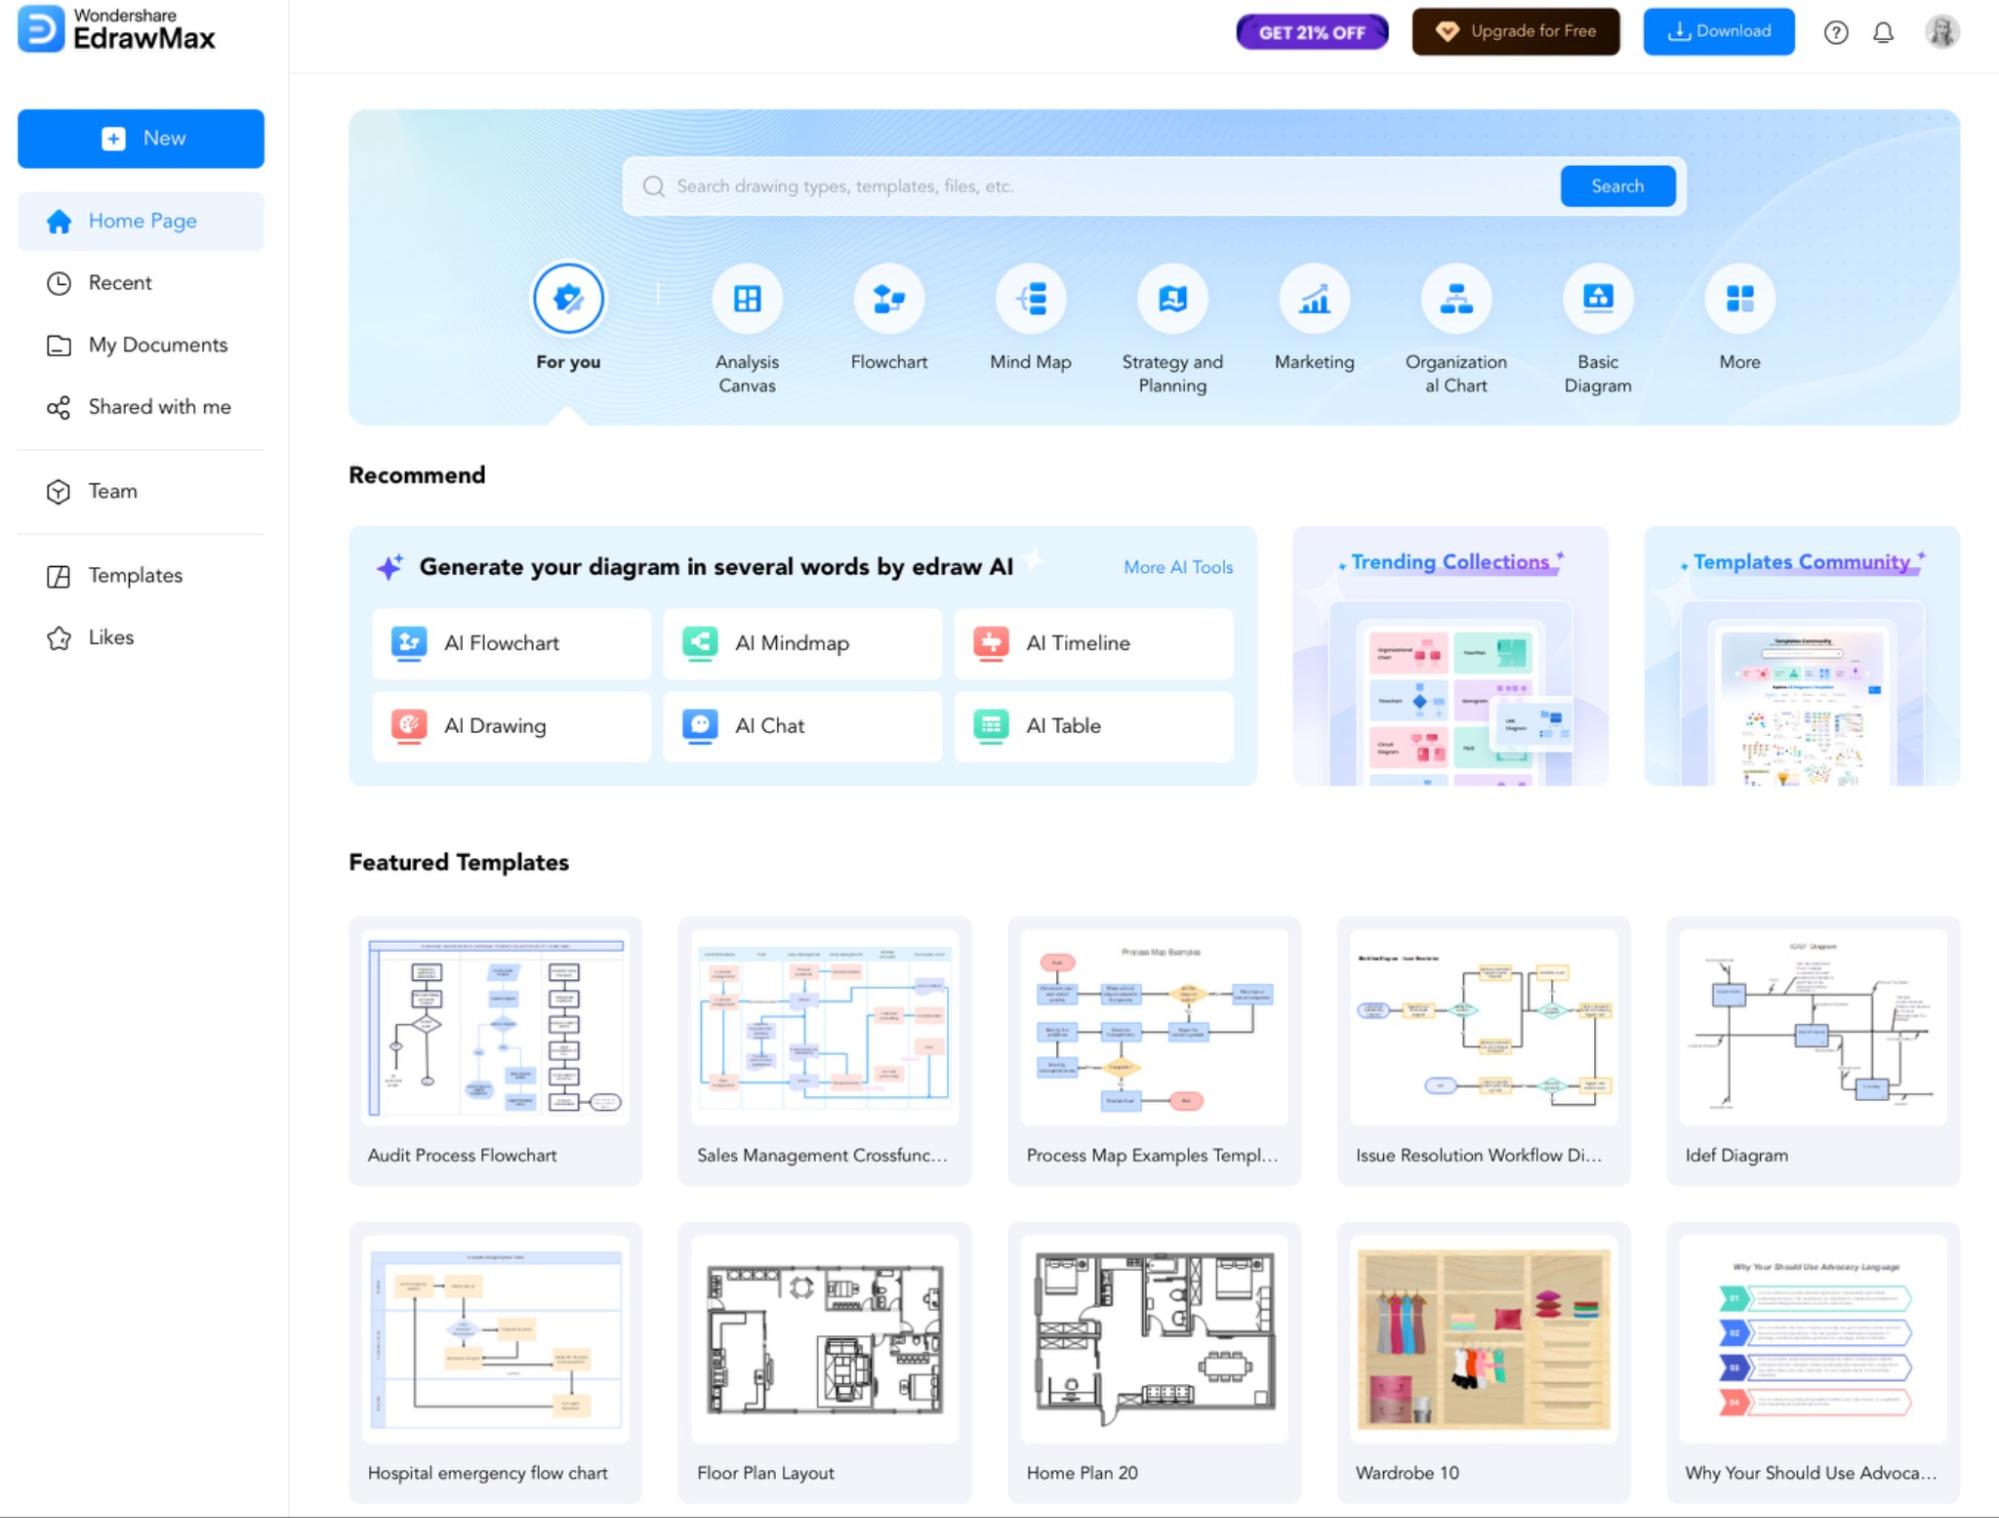Open the Audit Process Flowchart template thumbnail
Viewport: 1999px width, 1518px height.
tap(495, 1027)
